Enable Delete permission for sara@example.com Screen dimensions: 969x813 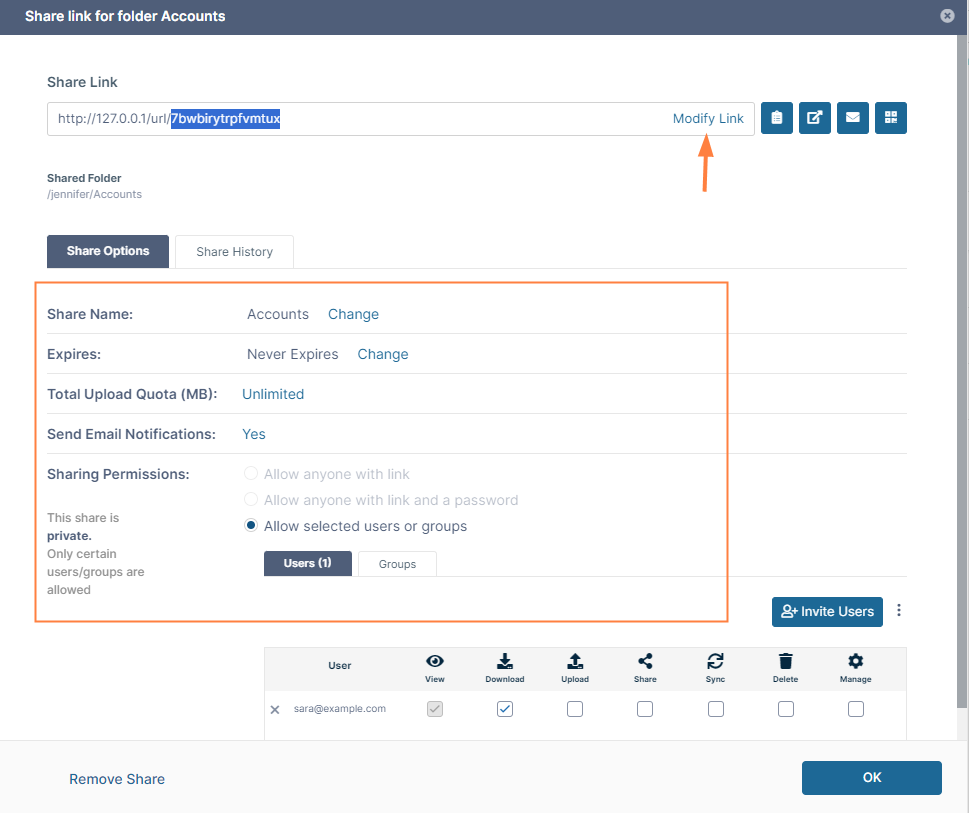click(x=785, y=709)
